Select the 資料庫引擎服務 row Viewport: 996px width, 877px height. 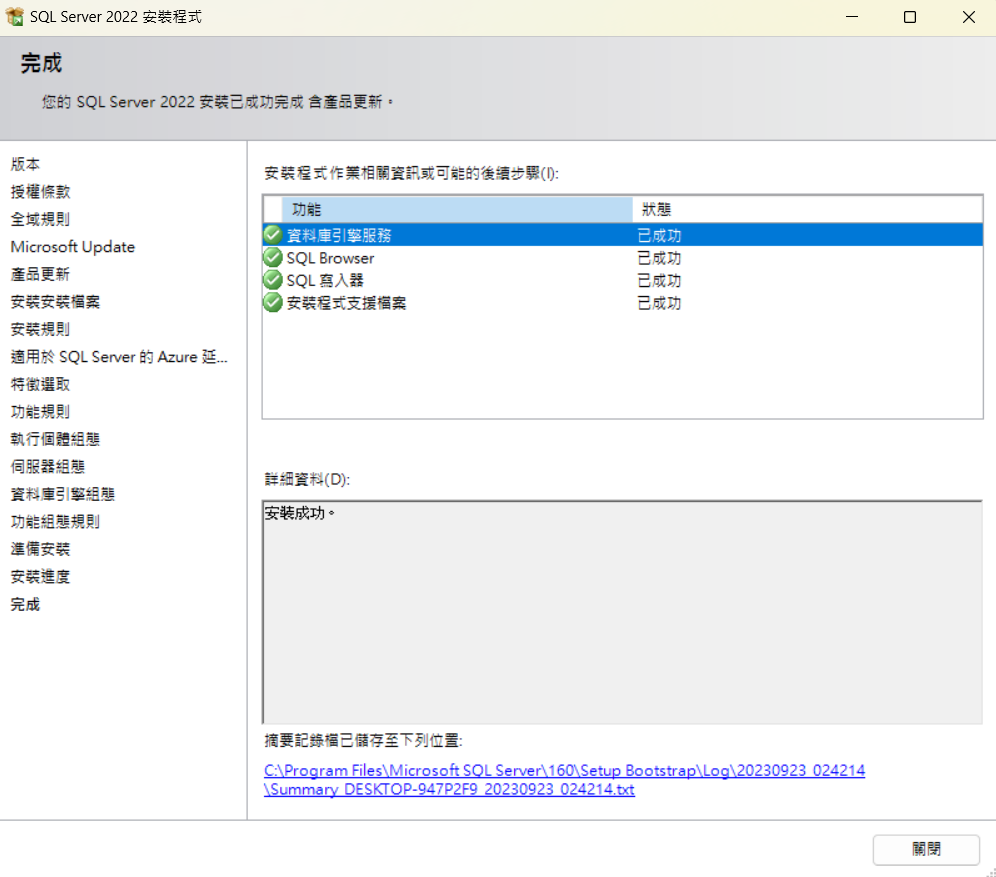[x=622, y=235]
